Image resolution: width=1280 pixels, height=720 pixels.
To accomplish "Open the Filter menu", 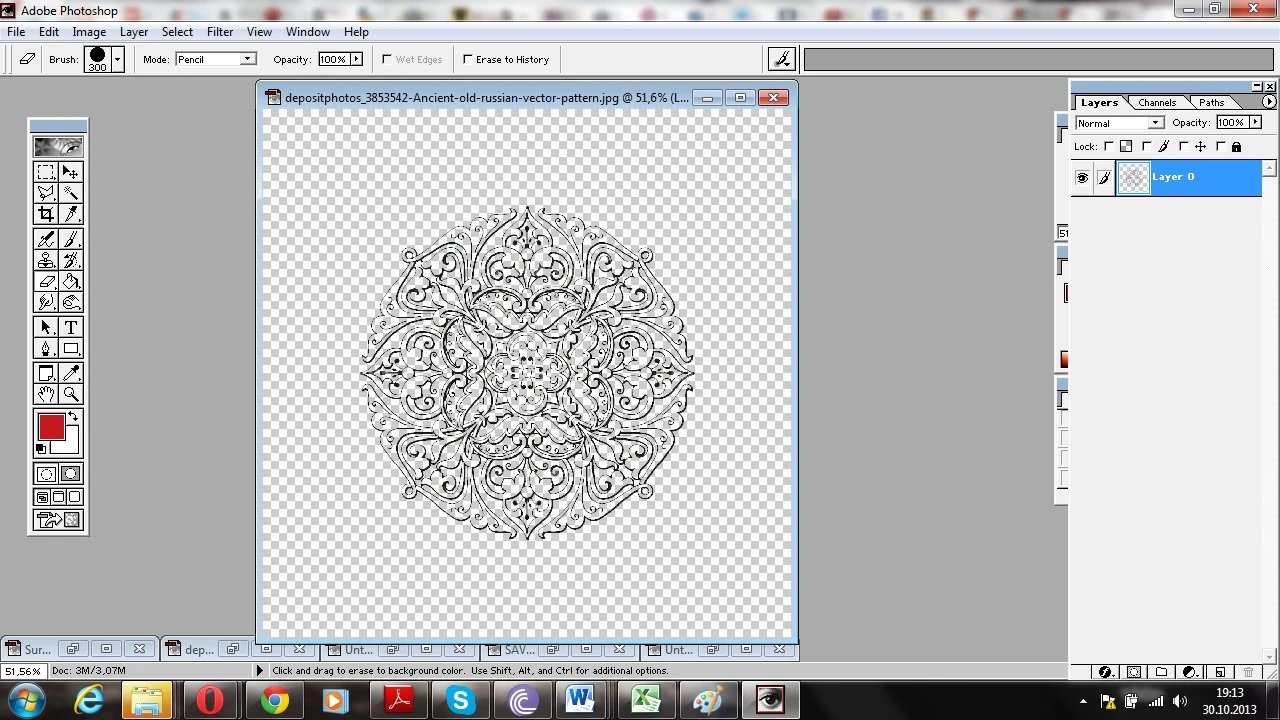I will 220,32.
